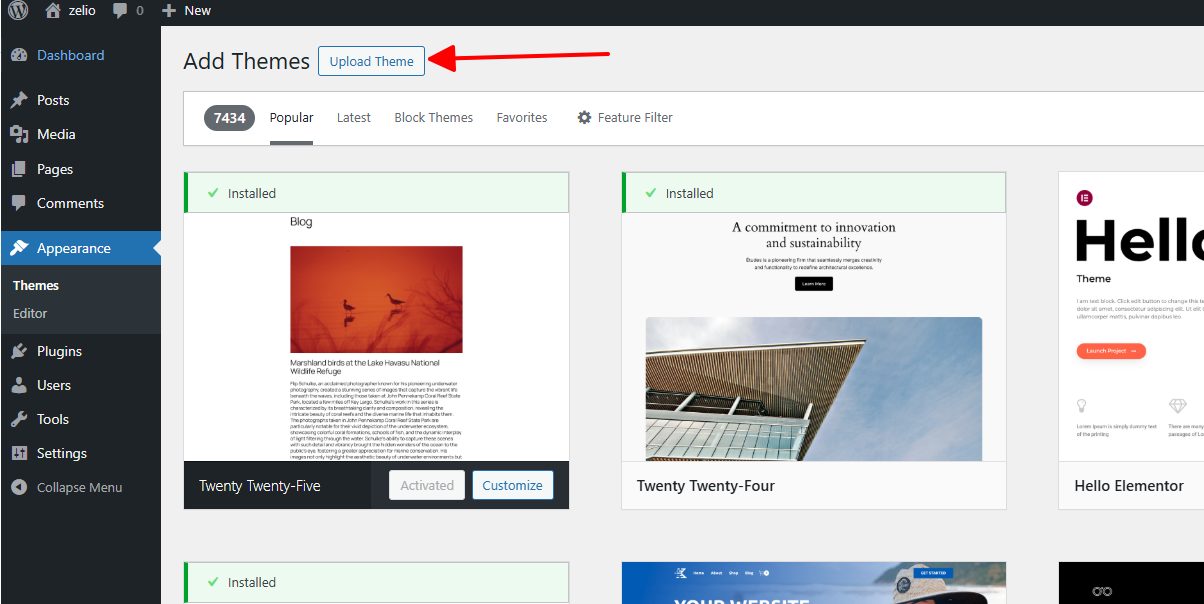Click the Hello Elementor theme name
The image size is (1204, 604).
click(1129, 485)
